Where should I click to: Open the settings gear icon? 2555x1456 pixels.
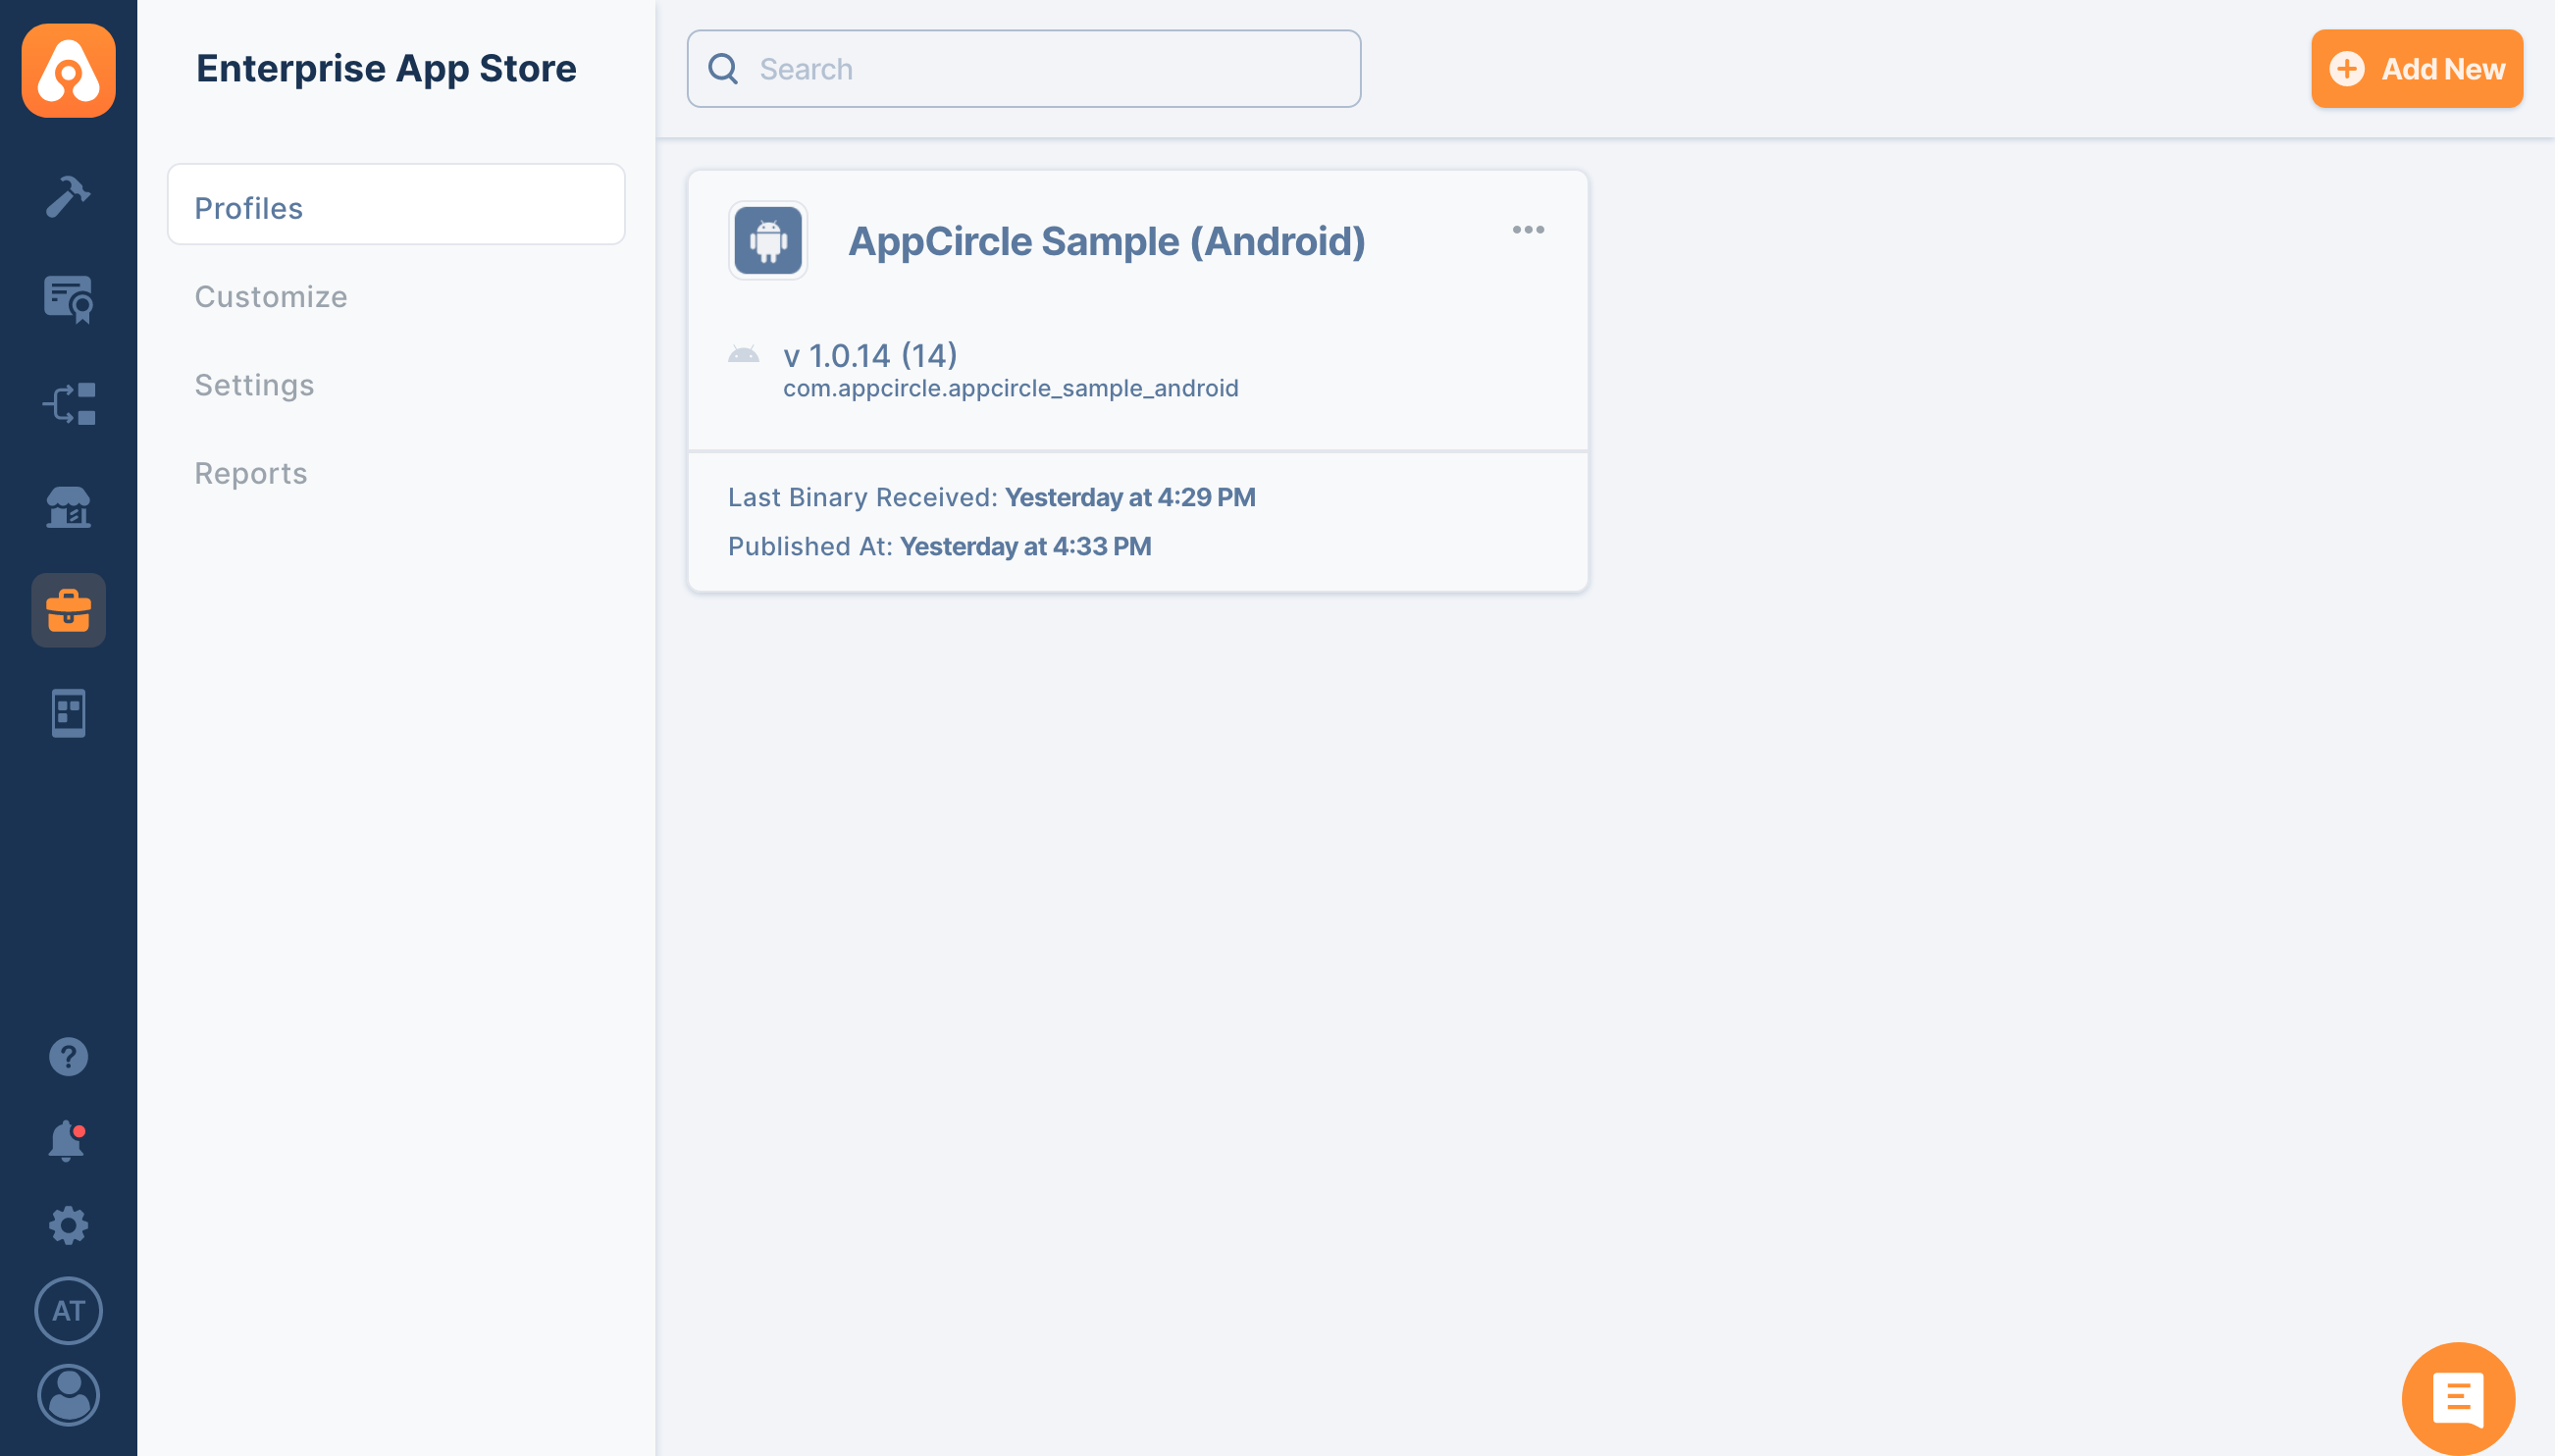67,1224
